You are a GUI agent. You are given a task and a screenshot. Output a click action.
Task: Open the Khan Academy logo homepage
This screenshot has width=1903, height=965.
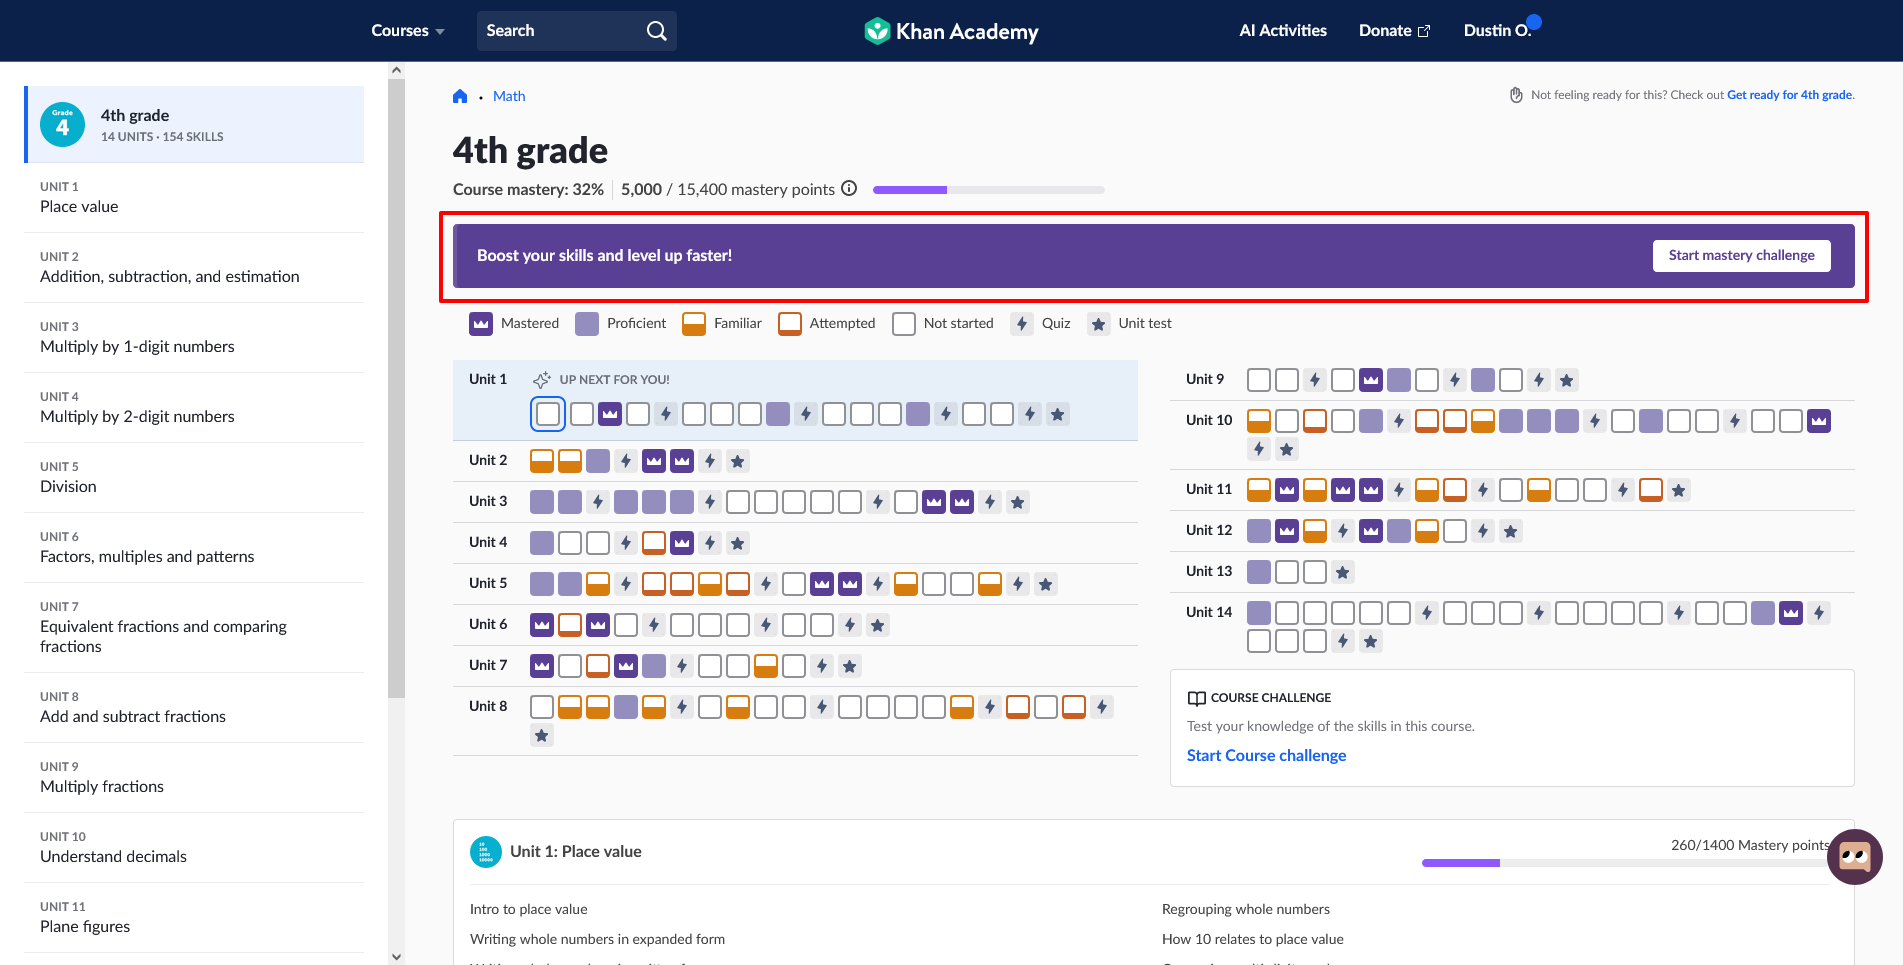click(x=951, y=31)
